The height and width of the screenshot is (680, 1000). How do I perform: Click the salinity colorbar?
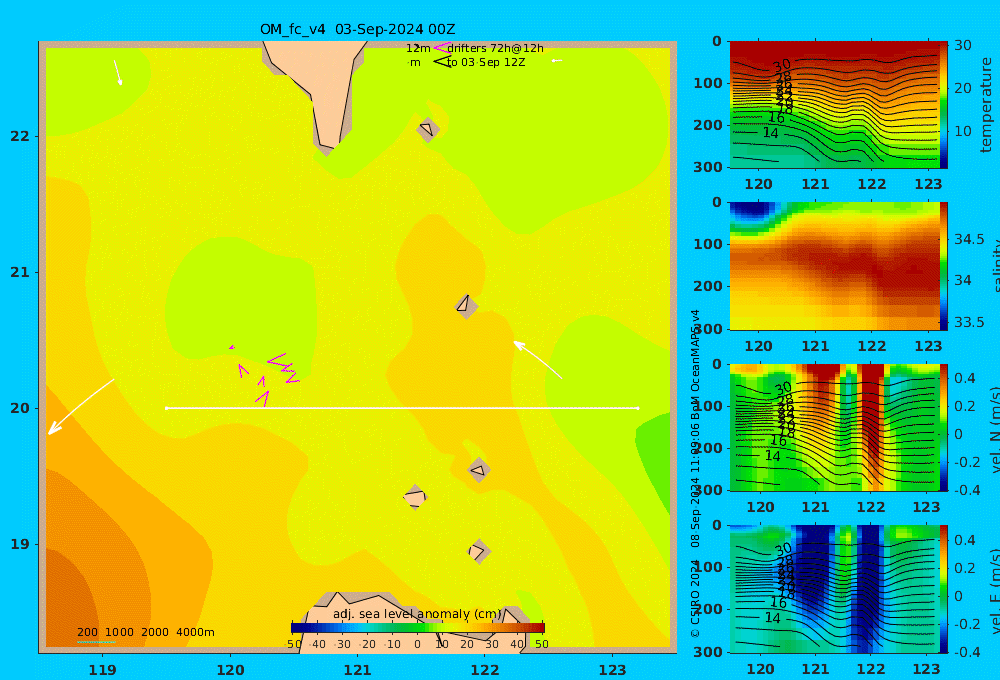tap(944, 266)
